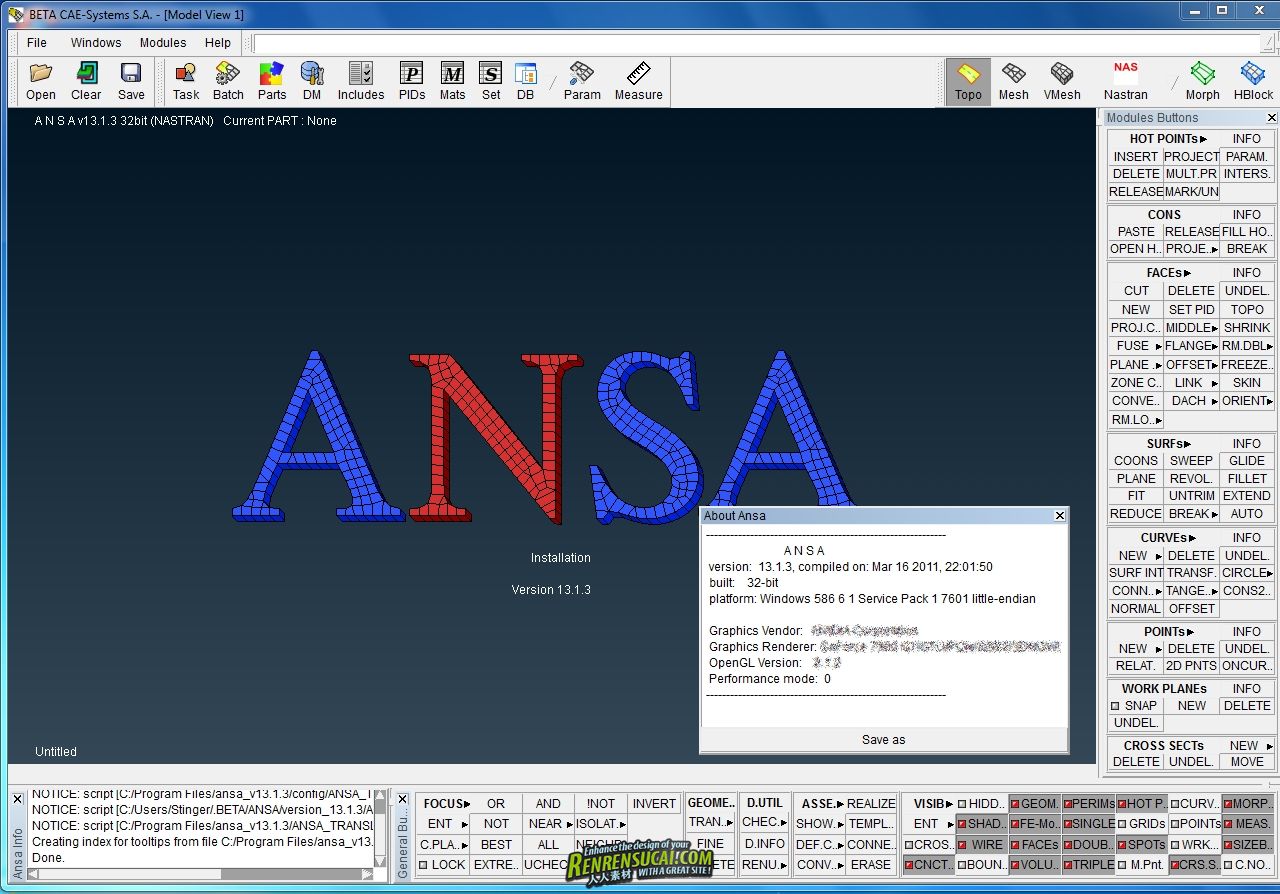The width and height of the screenshot is (1280, 894).
Task: Toggle the GRIDs visibility flag
Action: [x=1121, y=824]
